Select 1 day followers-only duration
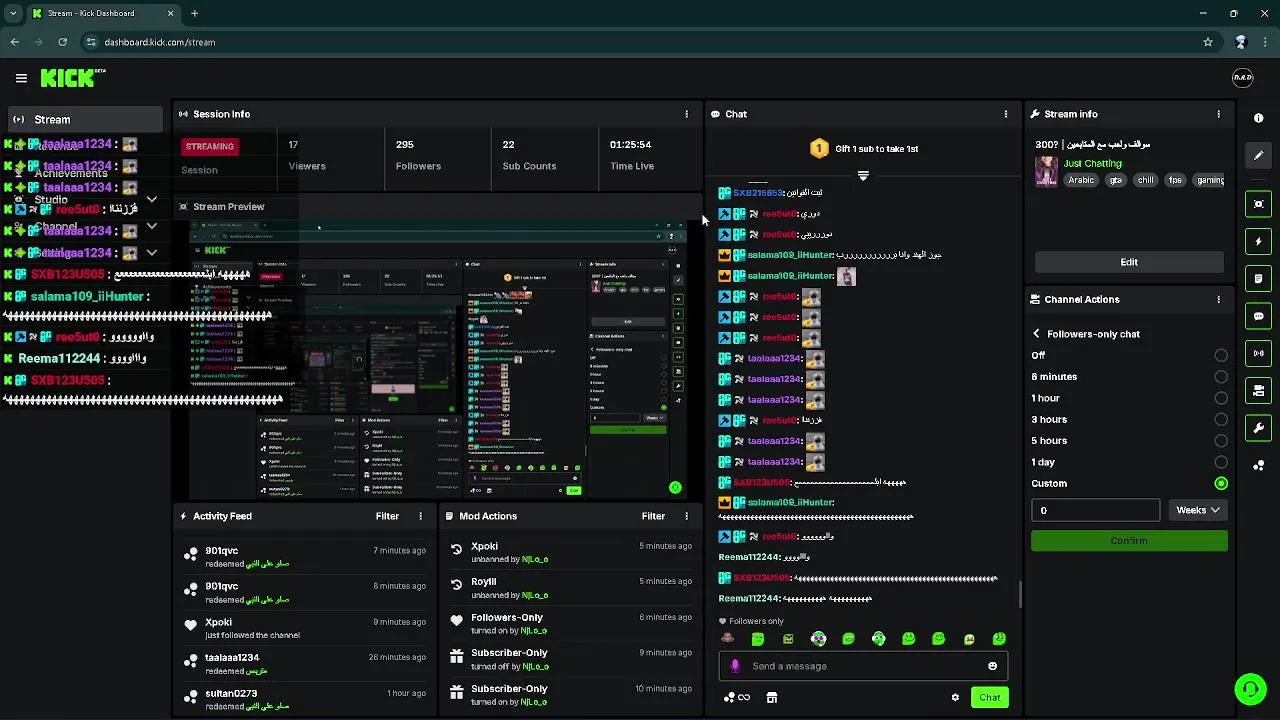 coord(1221,462)
